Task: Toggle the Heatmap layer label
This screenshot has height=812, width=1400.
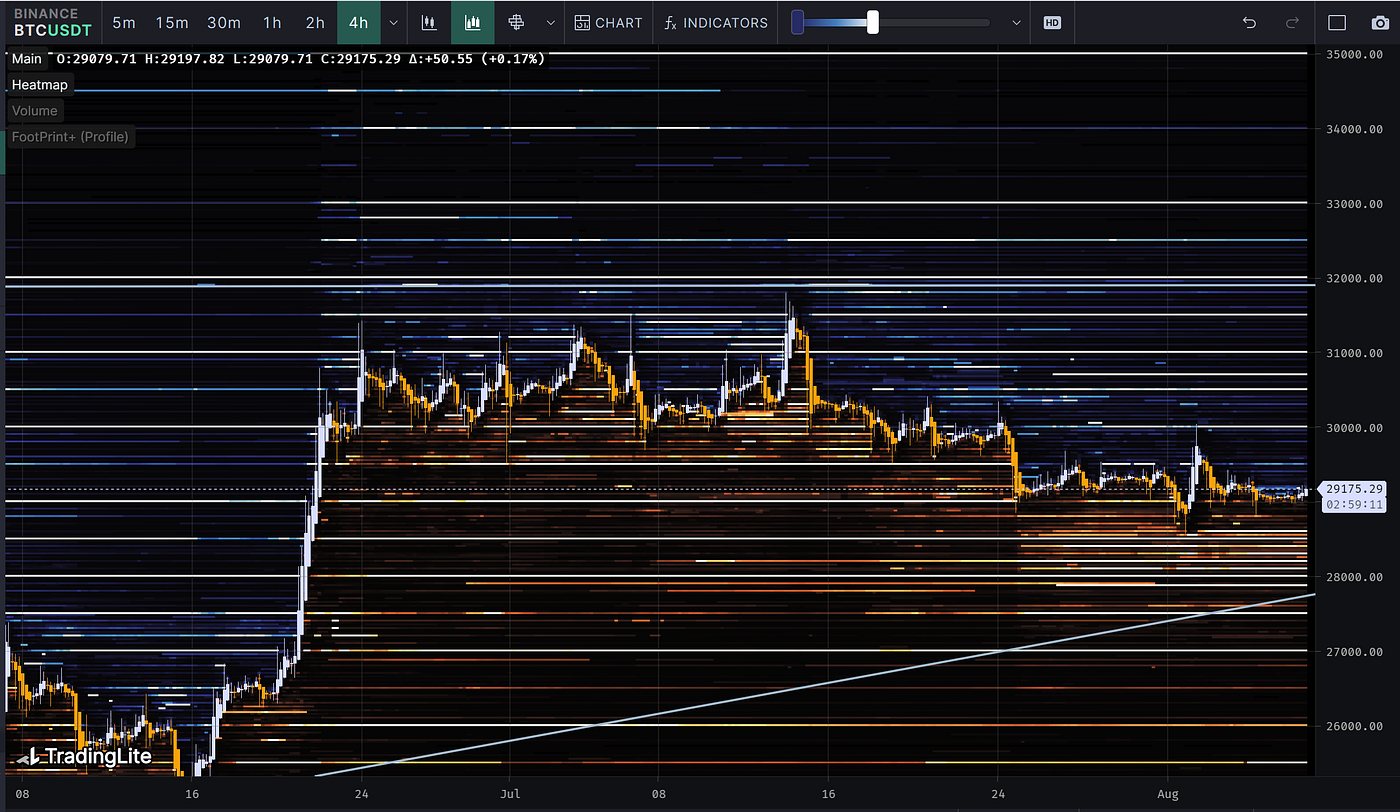Action: (x=40, y=85)
